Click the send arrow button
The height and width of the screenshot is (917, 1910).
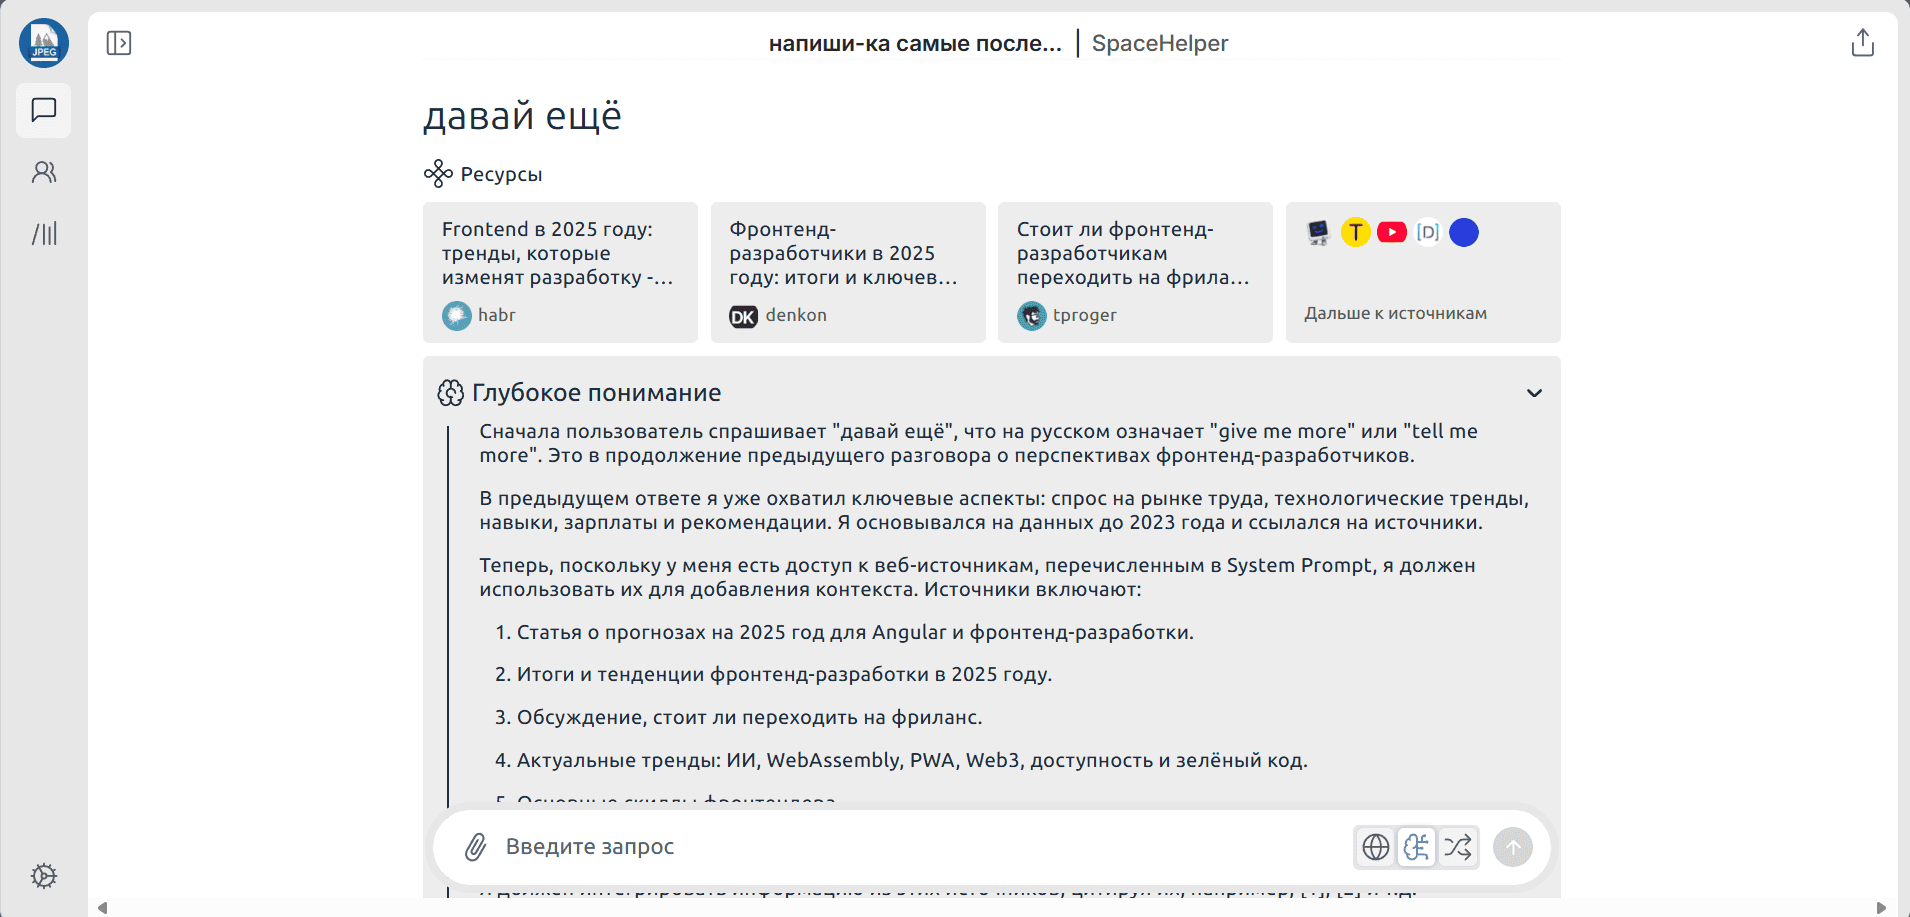tap(1512, 847)
